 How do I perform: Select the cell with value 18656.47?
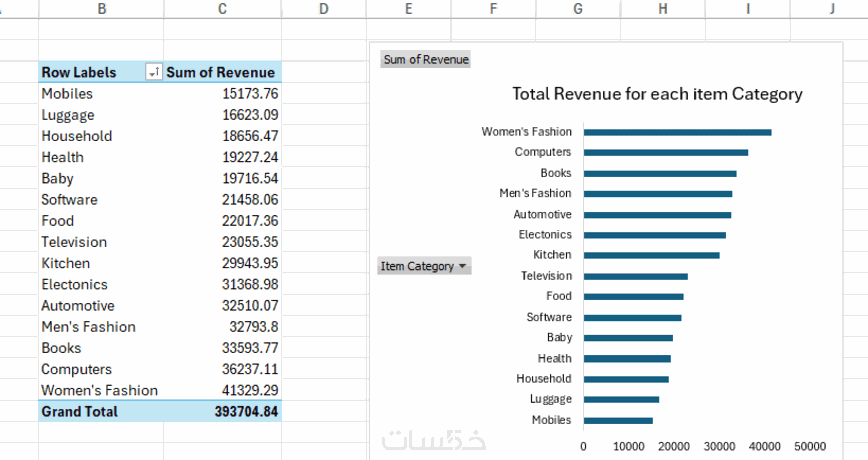click(x=223, y=136)
